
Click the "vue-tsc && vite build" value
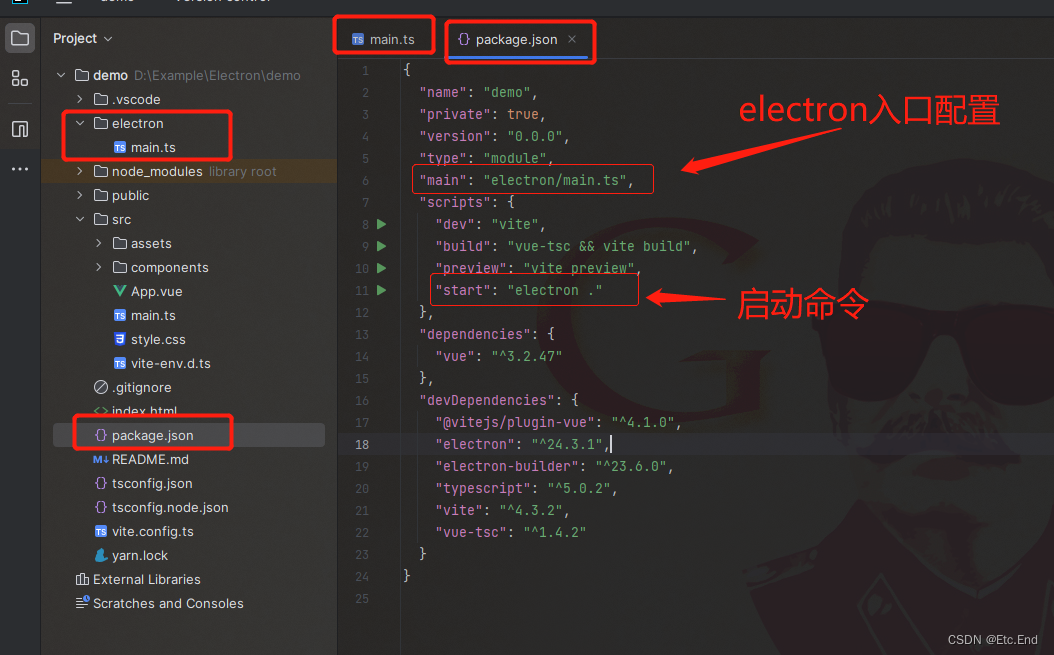point(598,246)
